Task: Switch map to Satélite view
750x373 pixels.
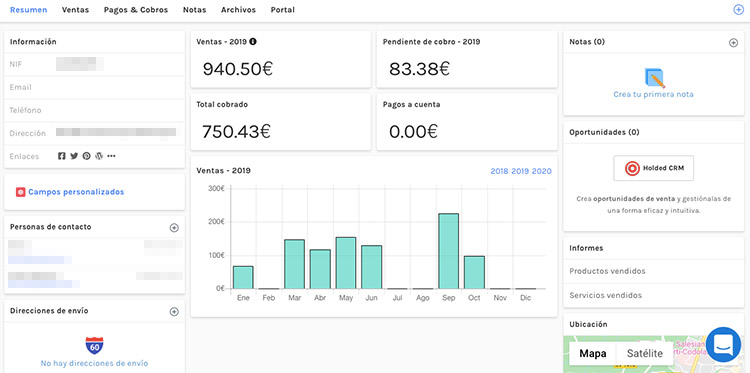Action: coord(645,353)
